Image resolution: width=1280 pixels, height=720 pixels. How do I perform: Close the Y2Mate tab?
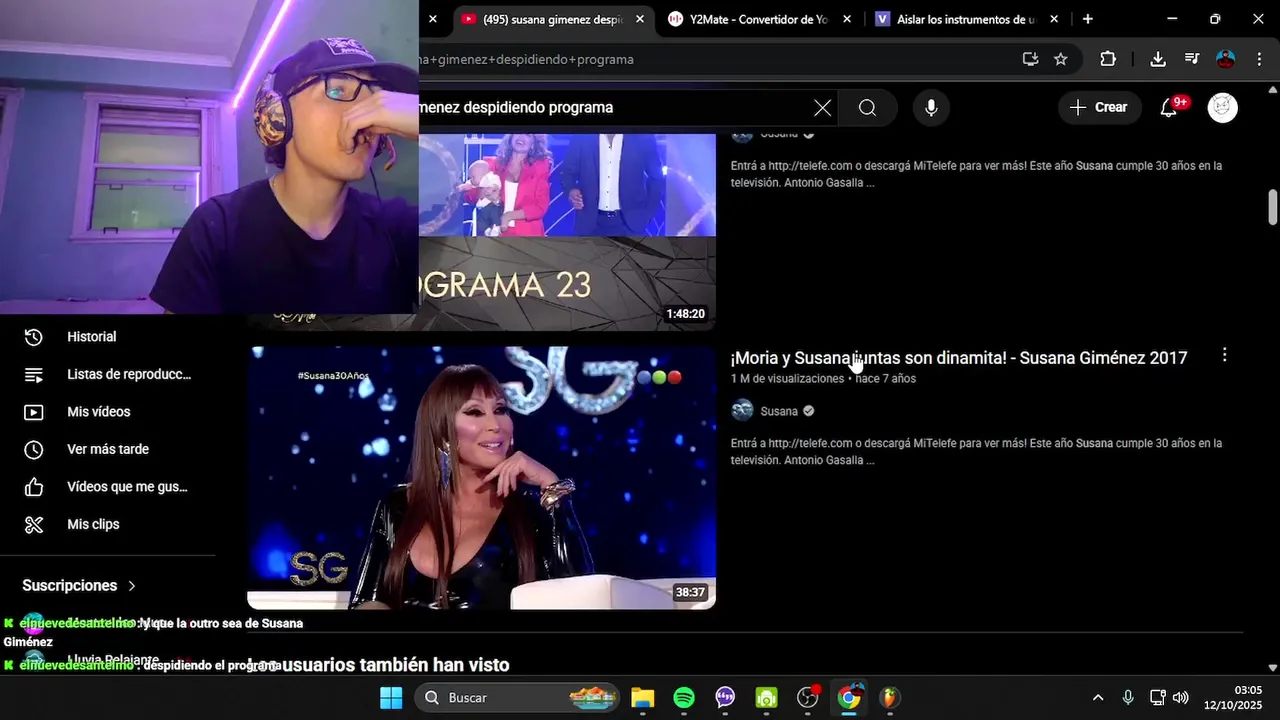[x=847, y=19]
